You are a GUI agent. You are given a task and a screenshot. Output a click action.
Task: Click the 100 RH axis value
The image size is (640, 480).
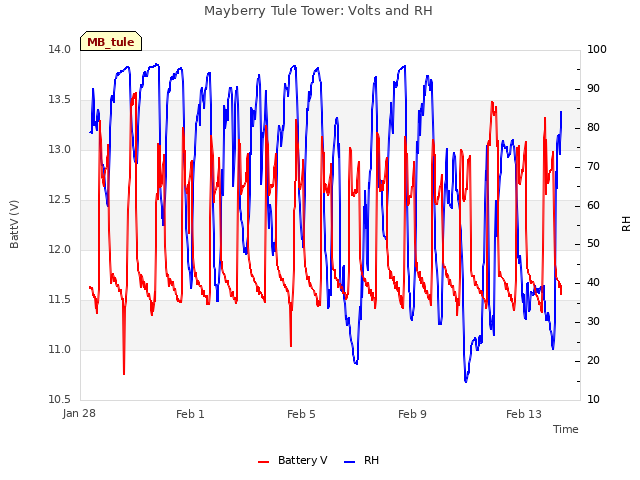pos(597,49)
